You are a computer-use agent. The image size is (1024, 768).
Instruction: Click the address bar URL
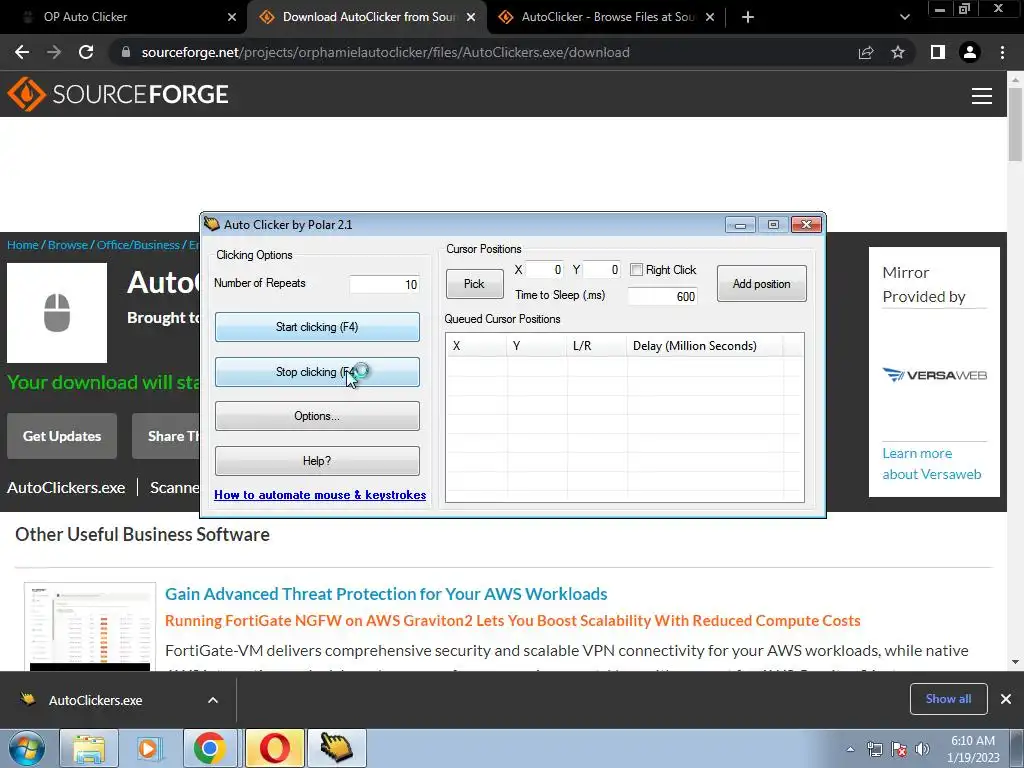point(385,52)
